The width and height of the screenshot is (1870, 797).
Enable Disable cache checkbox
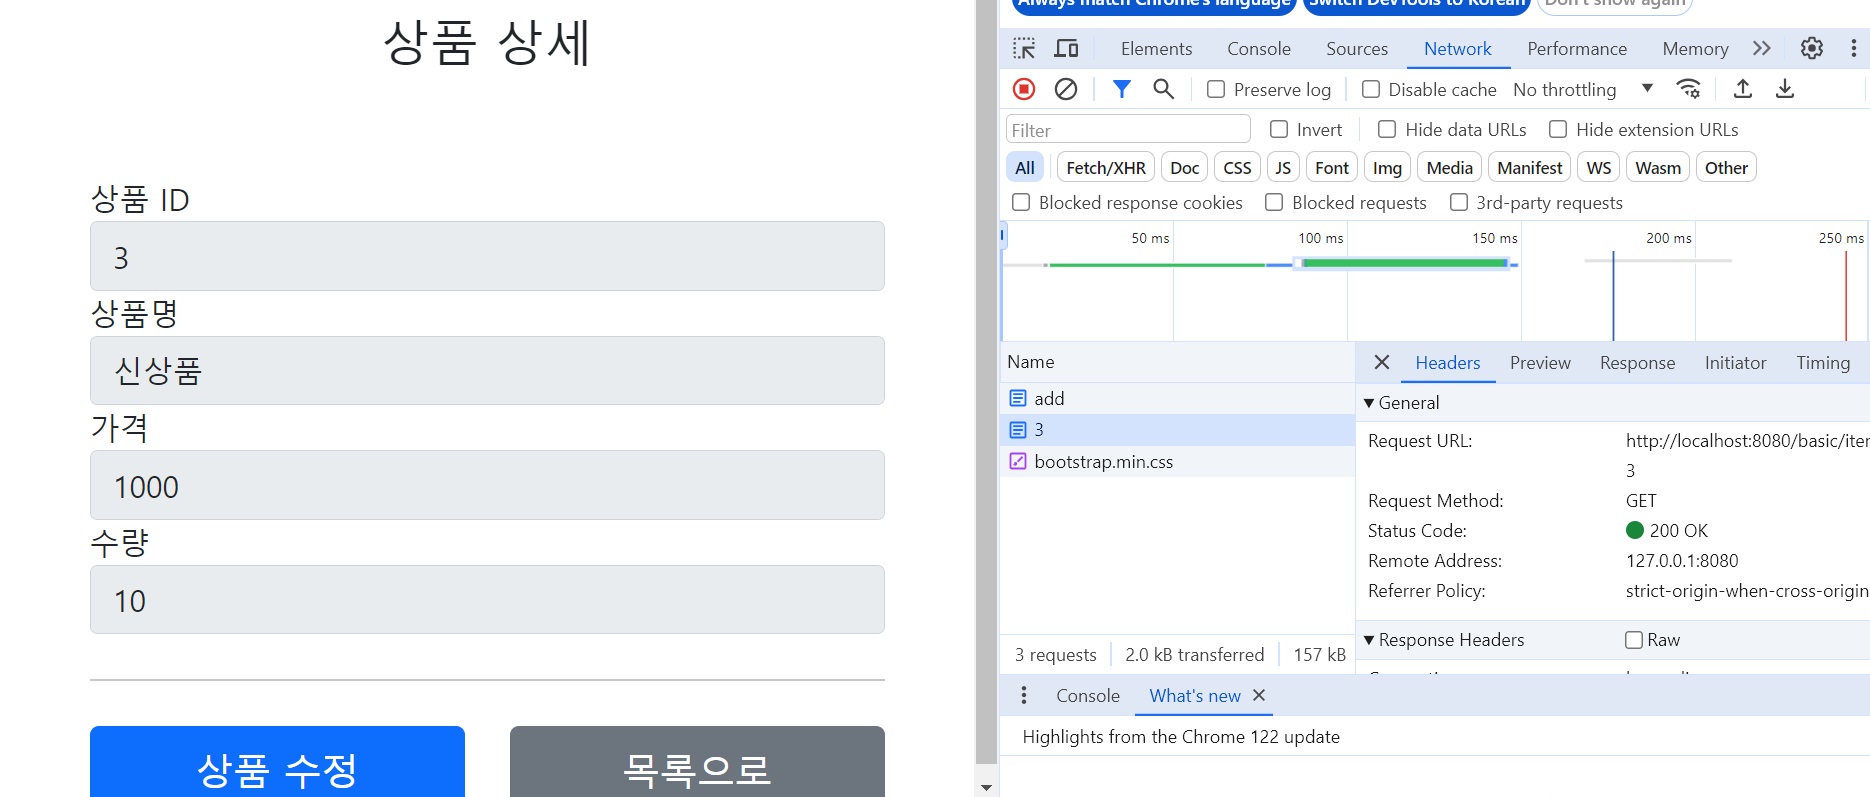(1371, 89)
